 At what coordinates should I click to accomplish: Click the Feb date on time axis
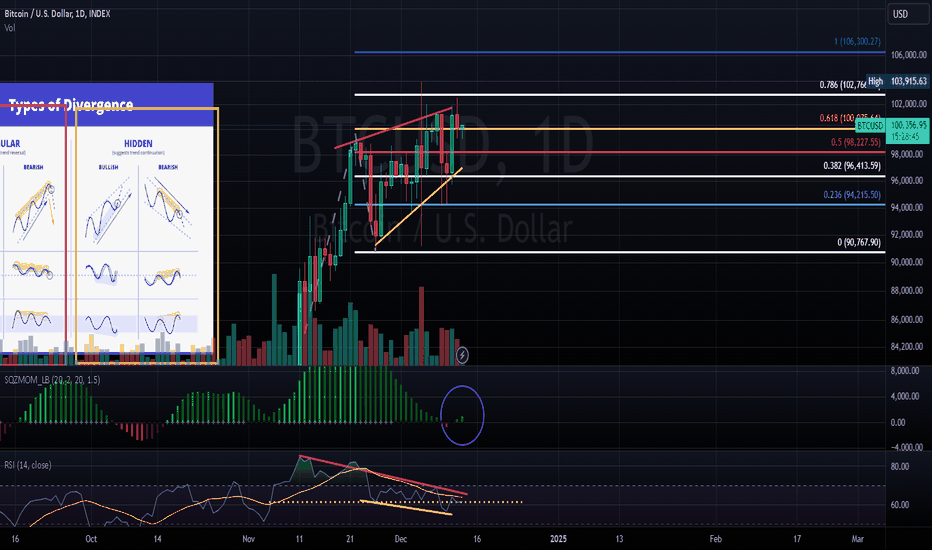[716, 539]
